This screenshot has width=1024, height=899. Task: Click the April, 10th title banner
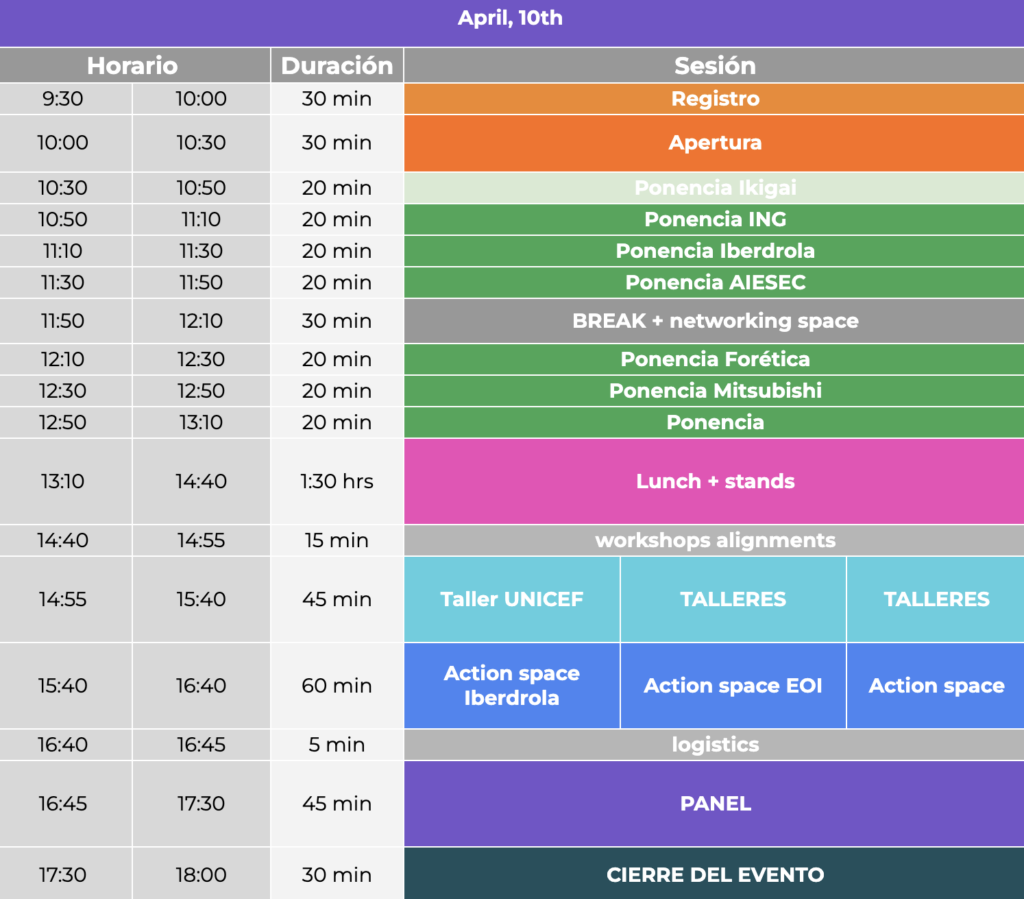point(511,19)
